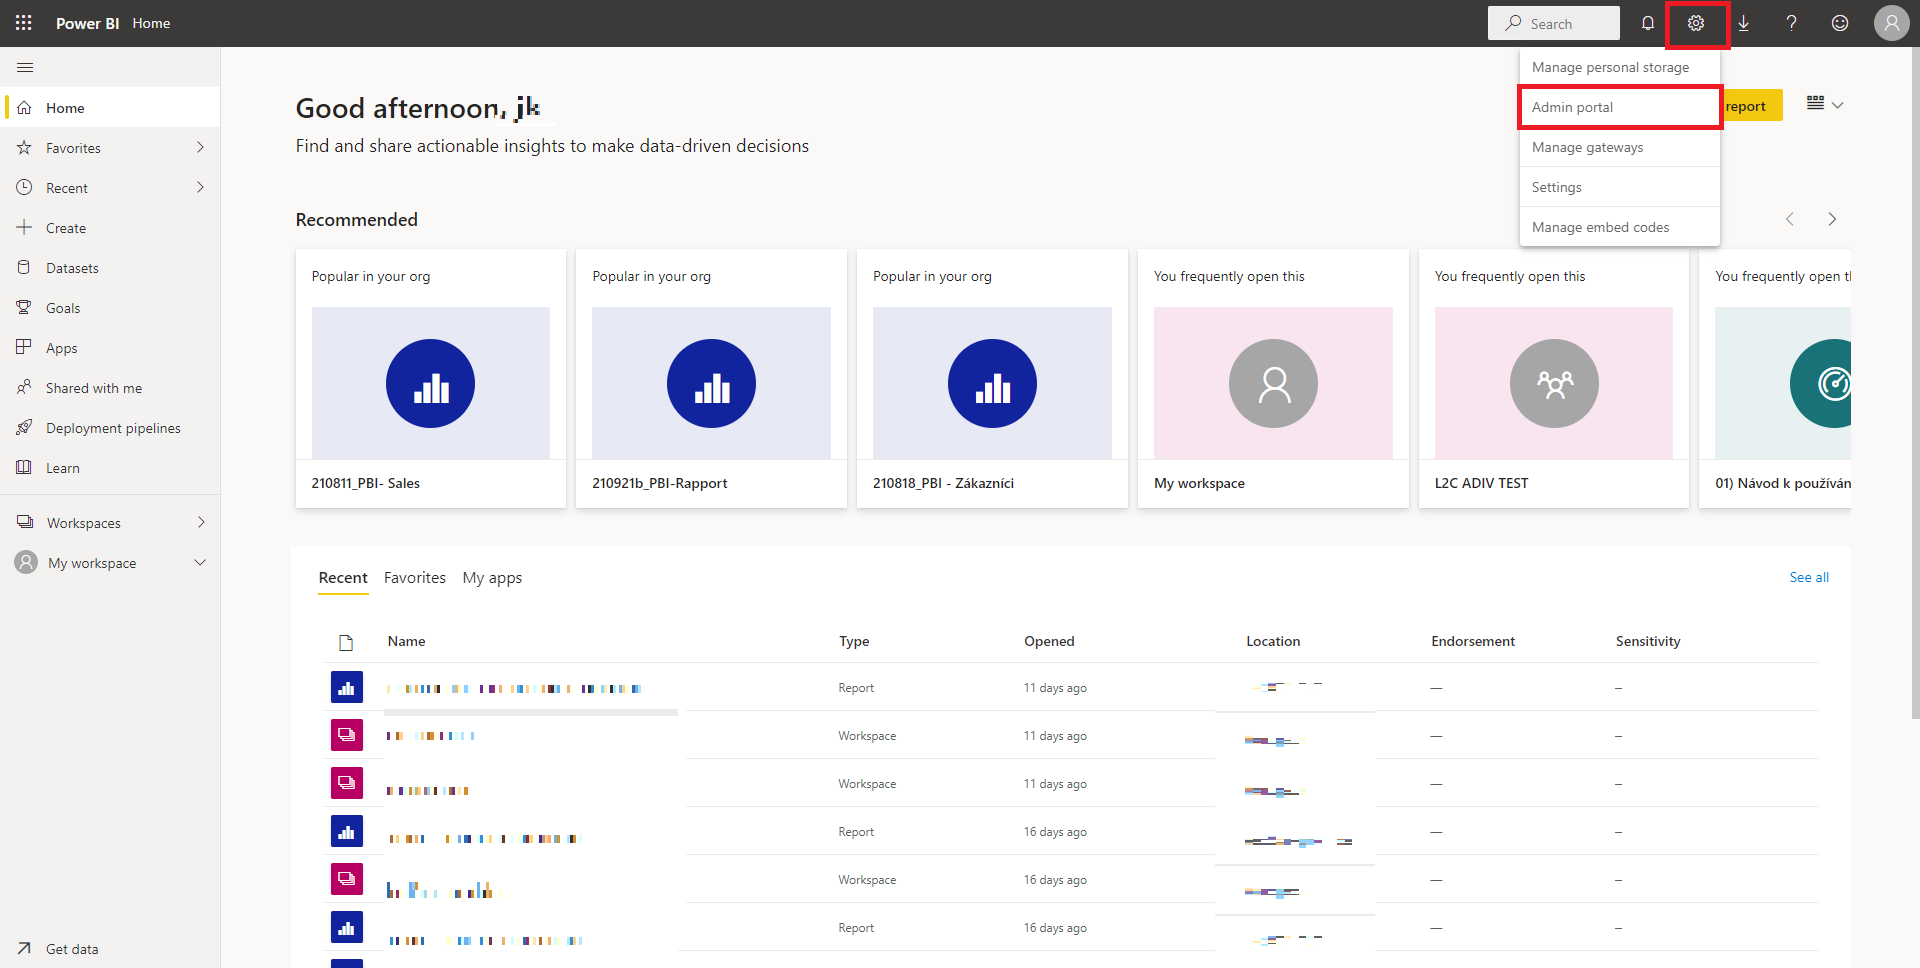The height and width of the screenshot is (968, 1920).
Task: Switch to the Favorites tab
Action: pos(414,578)
